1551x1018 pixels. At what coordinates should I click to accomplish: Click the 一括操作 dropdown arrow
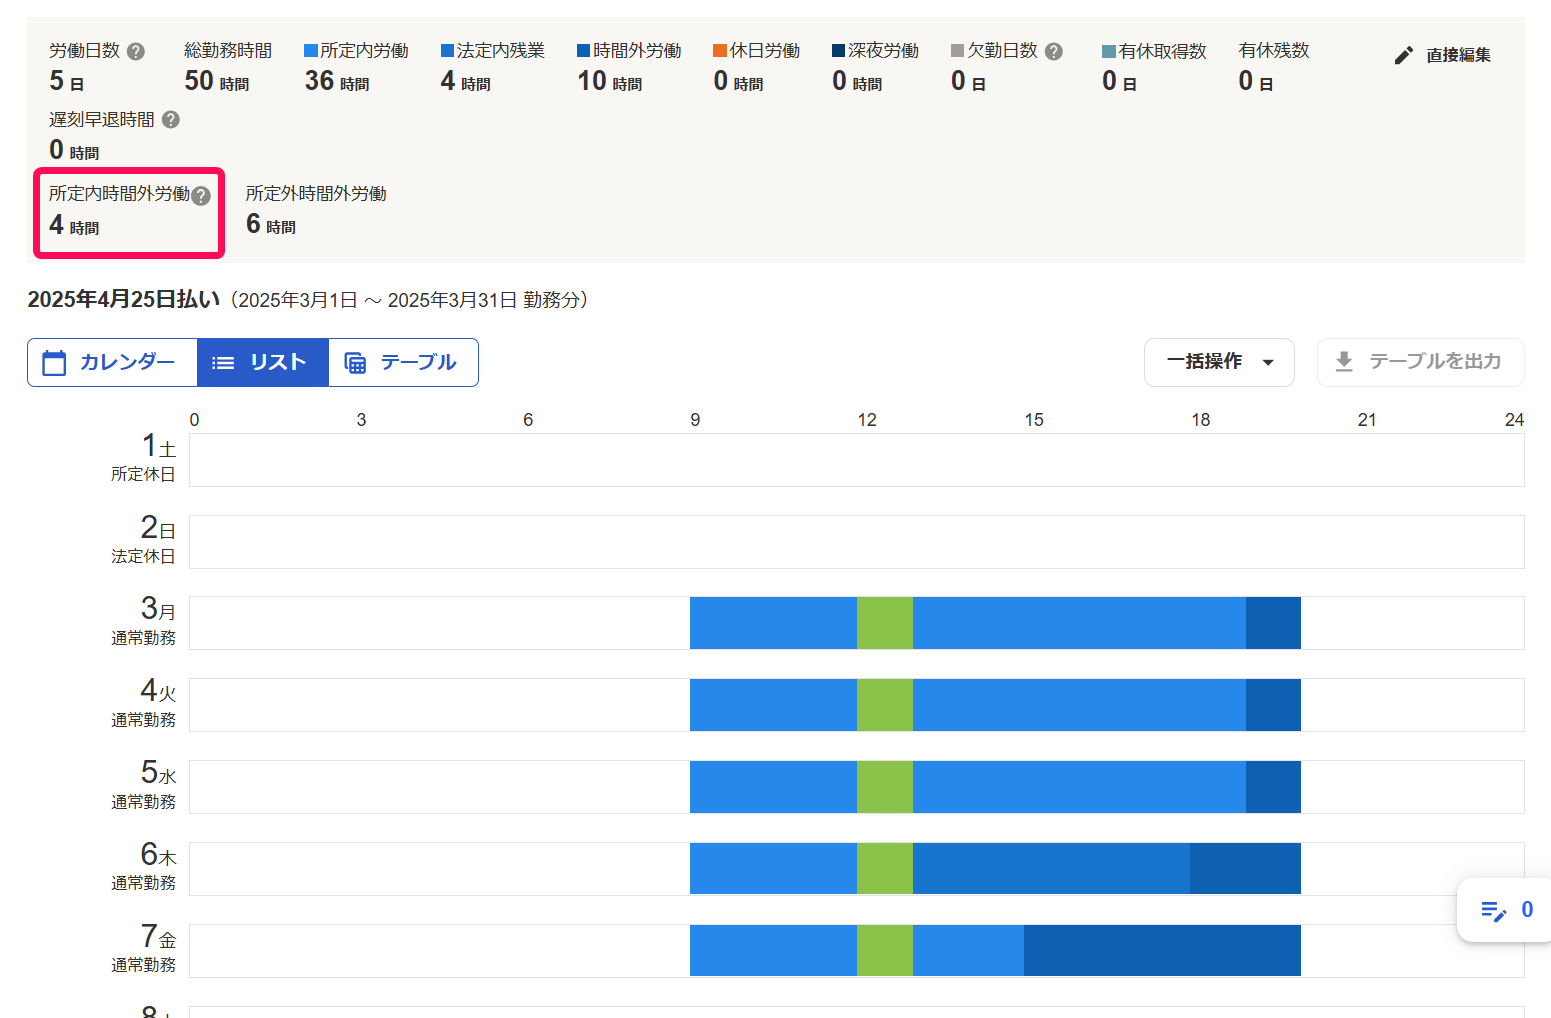pyautogui.click(x=1268, y=362)
